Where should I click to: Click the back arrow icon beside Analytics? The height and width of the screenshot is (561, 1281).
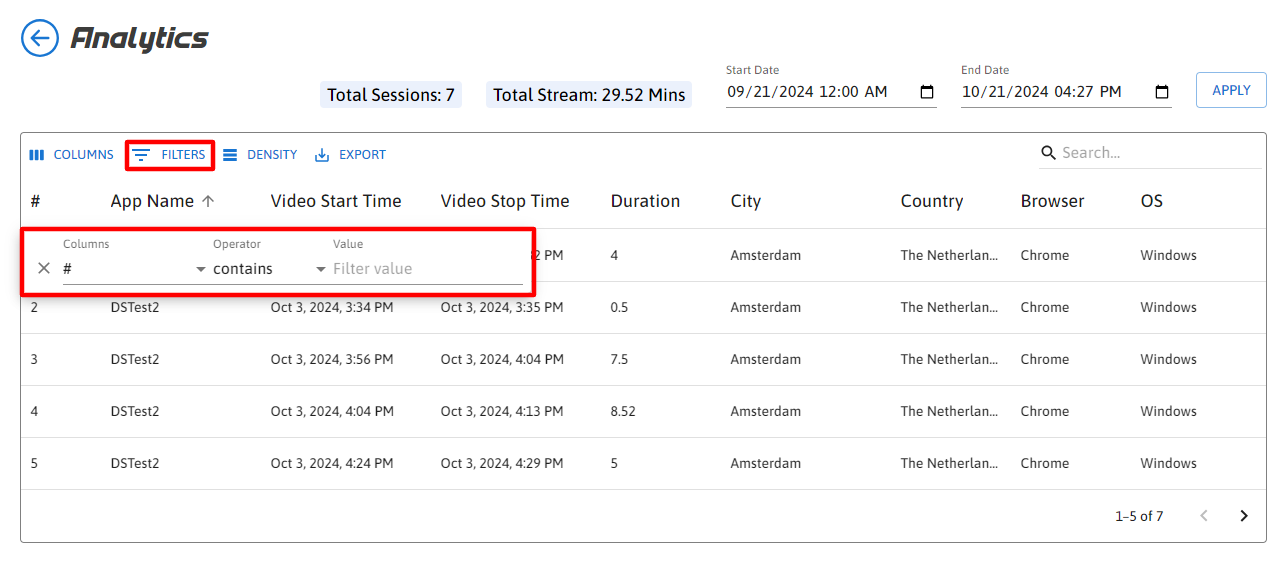click(40, 39)
